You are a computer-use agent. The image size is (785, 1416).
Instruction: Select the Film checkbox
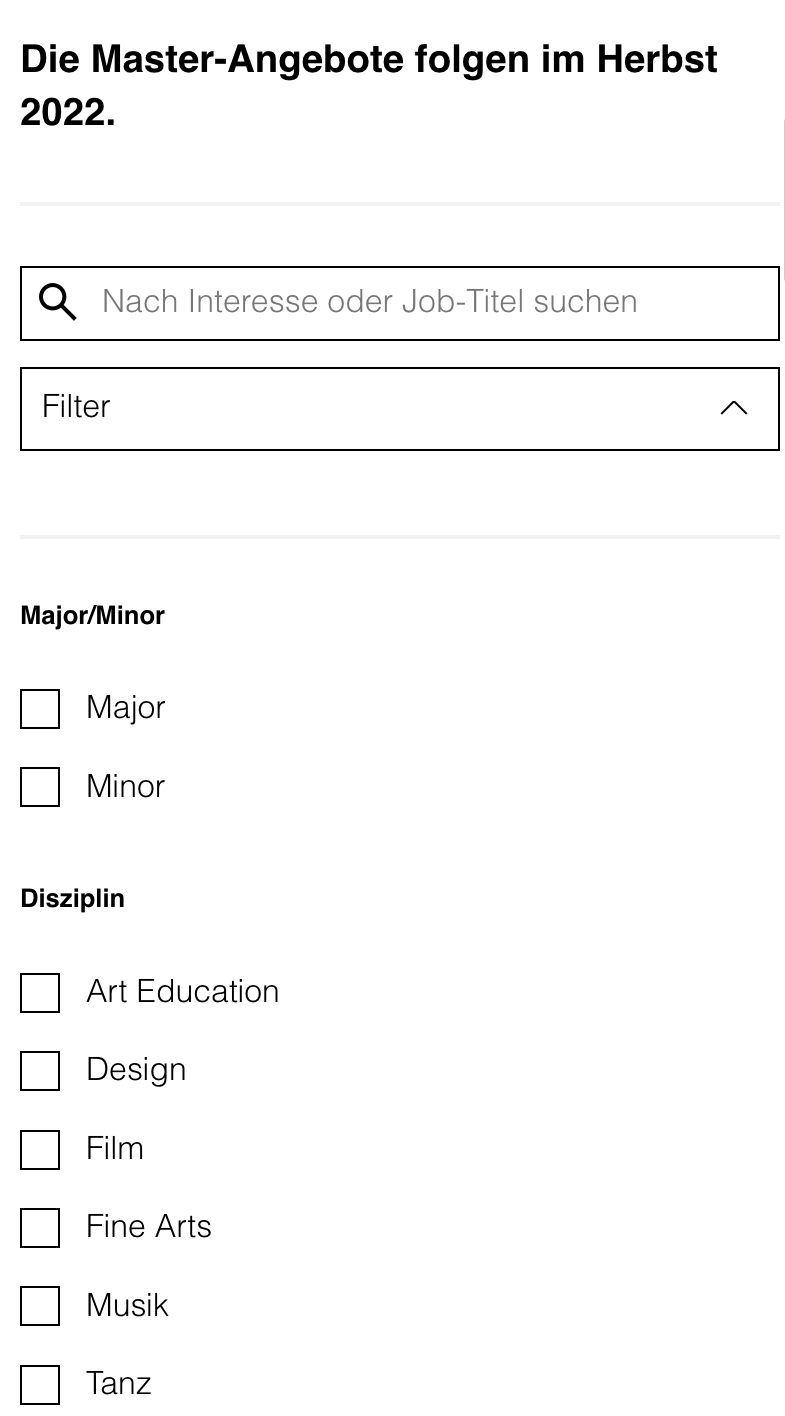[x=40, y=1150]
